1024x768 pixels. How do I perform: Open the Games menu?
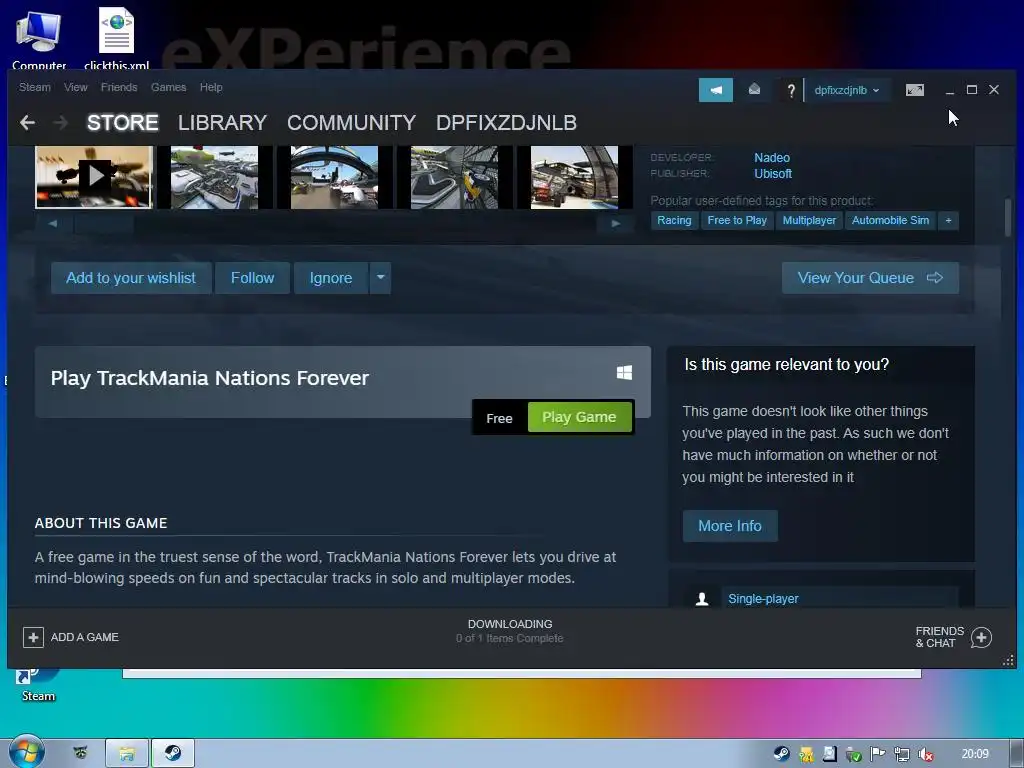pyautogui.click(x=168, y=88)
